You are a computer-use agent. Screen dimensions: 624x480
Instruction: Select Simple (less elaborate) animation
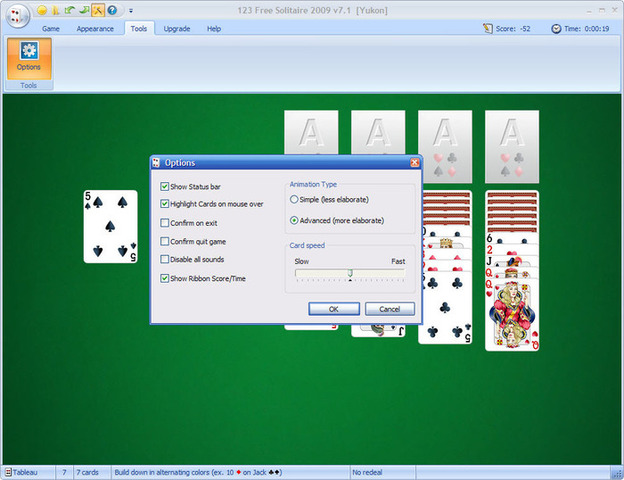(x=294, y=200)
